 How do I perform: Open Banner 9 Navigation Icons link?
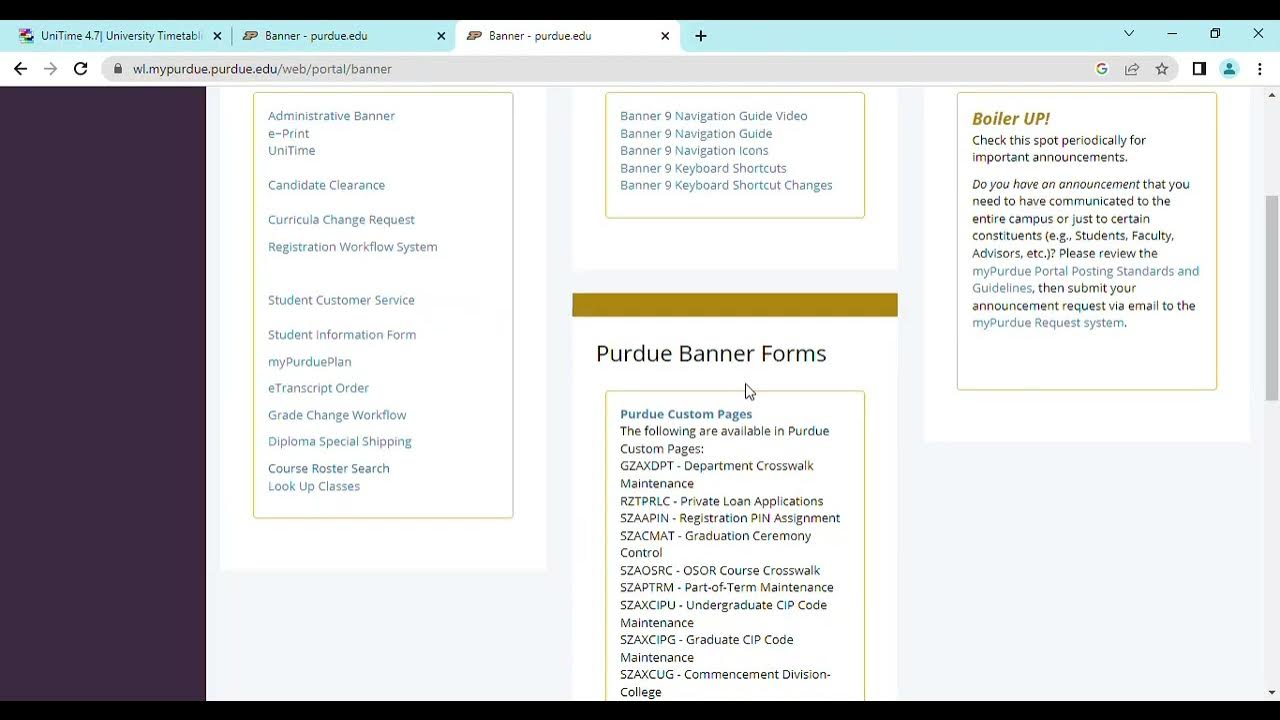pos(694,151)
